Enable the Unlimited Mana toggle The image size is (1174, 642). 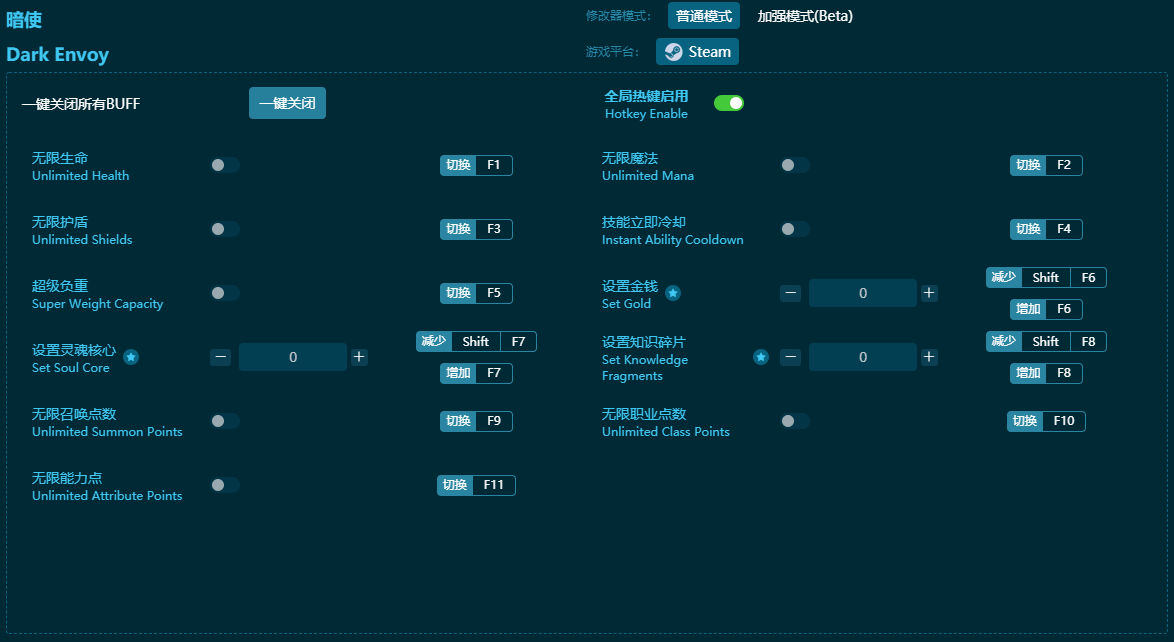[x=795, y=165]
